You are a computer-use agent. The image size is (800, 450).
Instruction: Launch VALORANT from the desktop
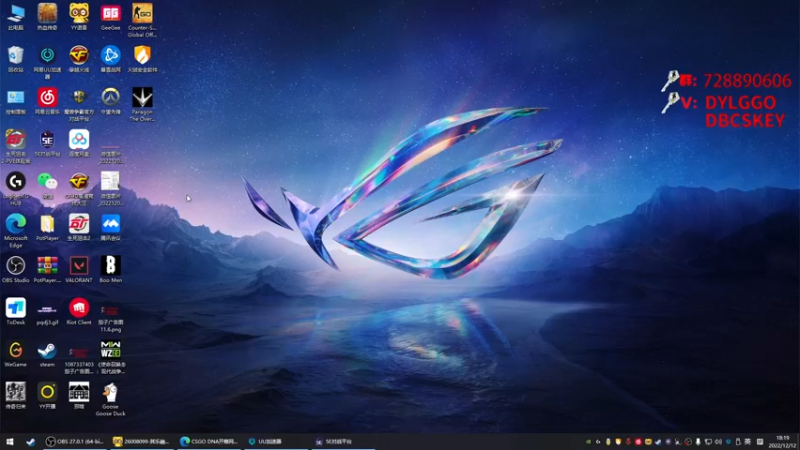pyautogui.click(x=79, y=270)
